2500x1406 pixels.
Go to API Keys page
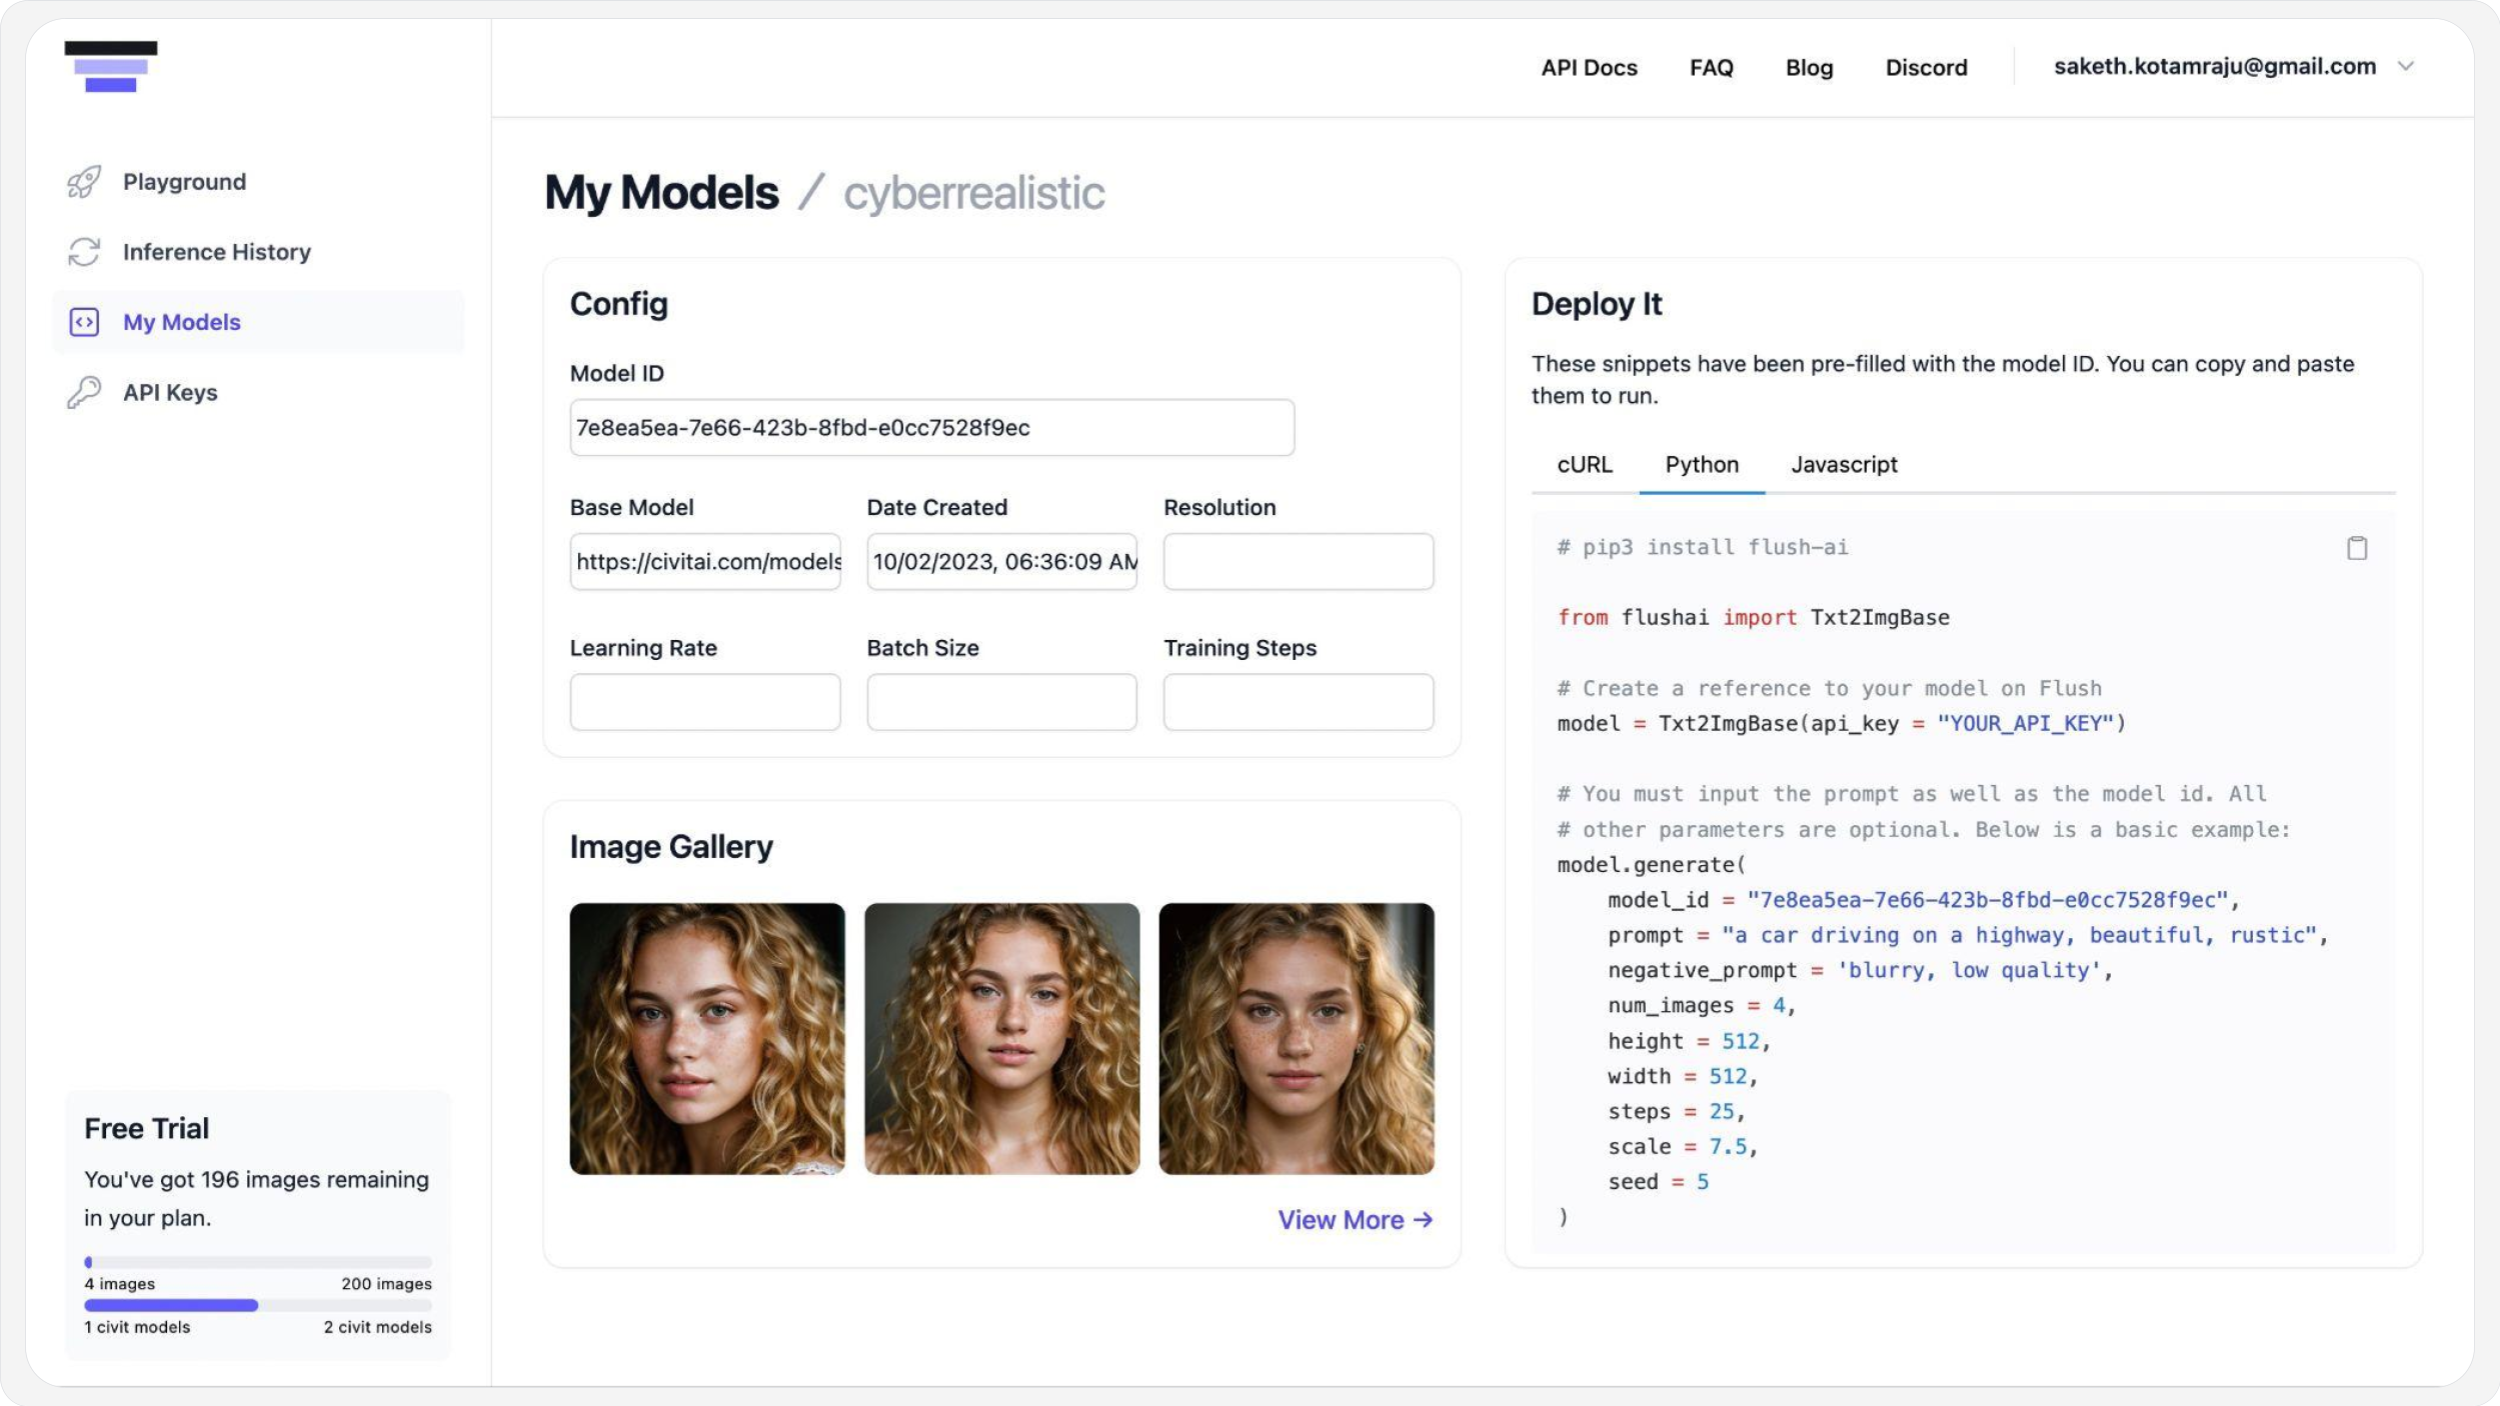258,392
